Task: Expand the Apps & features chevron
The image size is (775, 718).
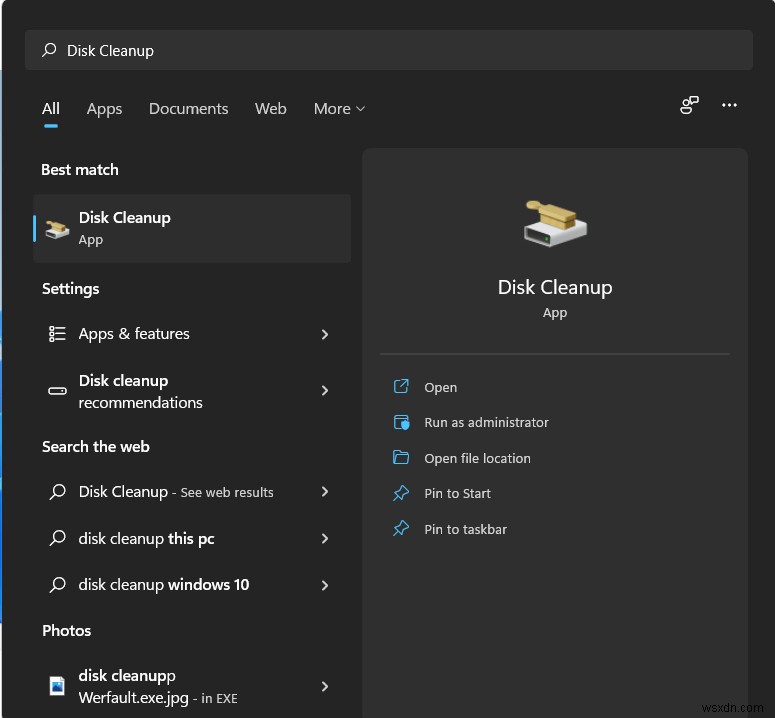Action: click(x=325, y=335)
